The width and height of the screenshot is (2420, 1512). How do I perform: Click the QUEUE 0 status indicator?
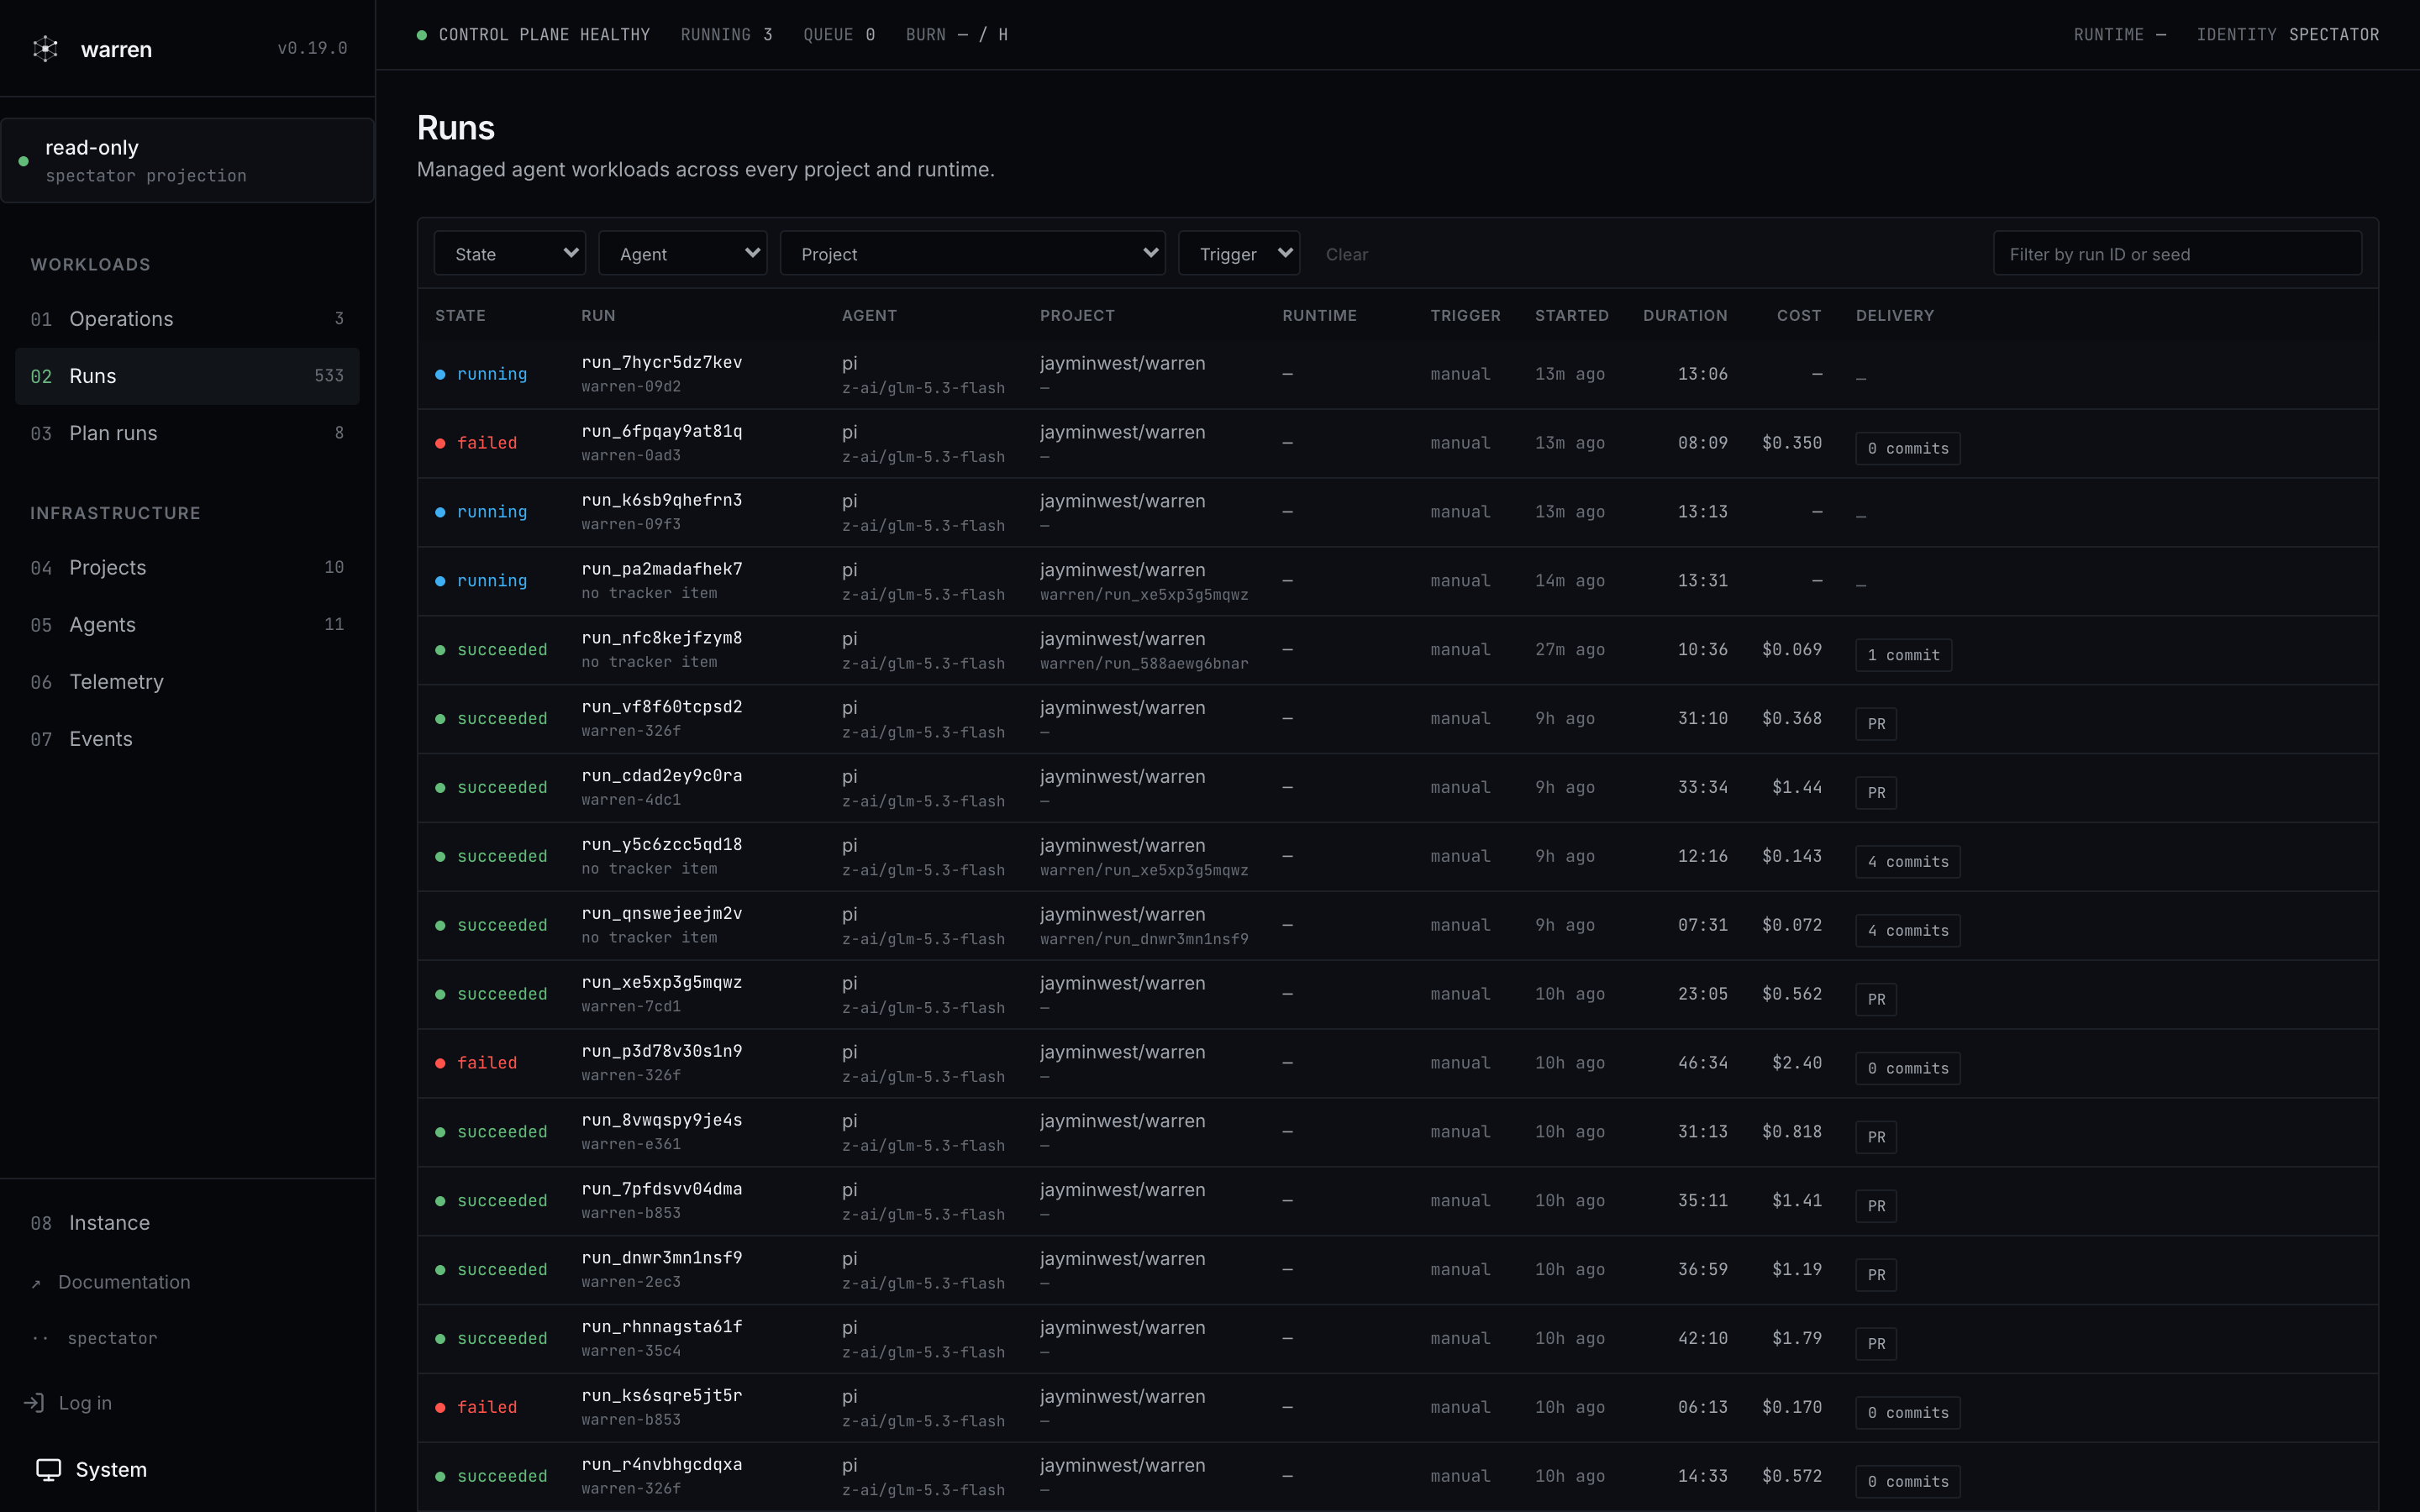tap(839, 35)
